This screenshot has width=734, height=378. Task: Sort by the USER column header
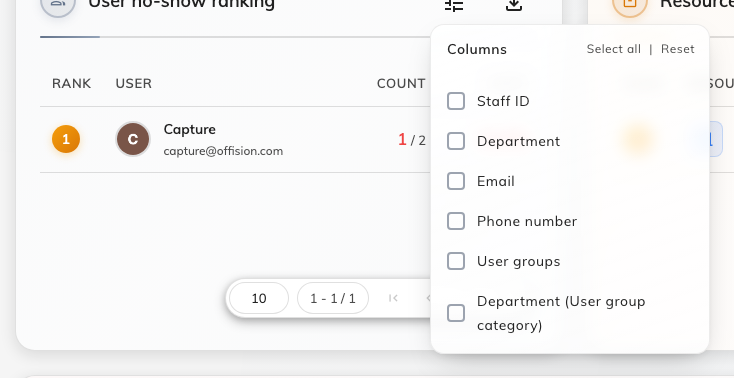pos(133,83)
